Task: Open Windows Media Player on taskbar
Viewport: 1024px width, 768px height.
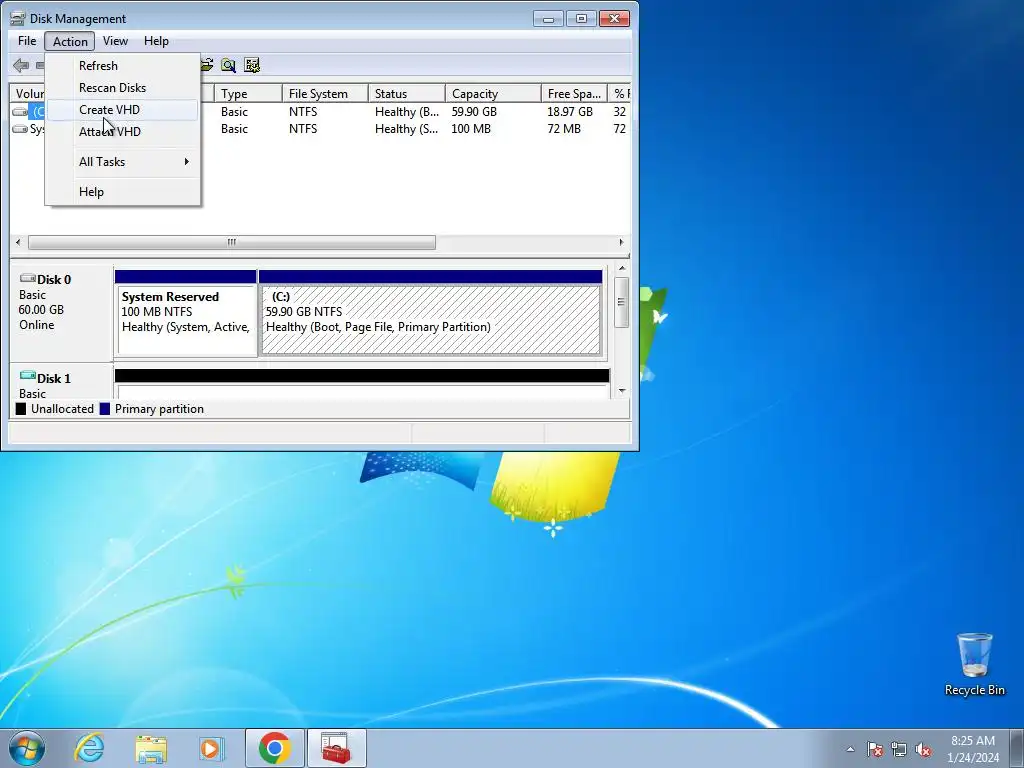Action: pos(212,748)
